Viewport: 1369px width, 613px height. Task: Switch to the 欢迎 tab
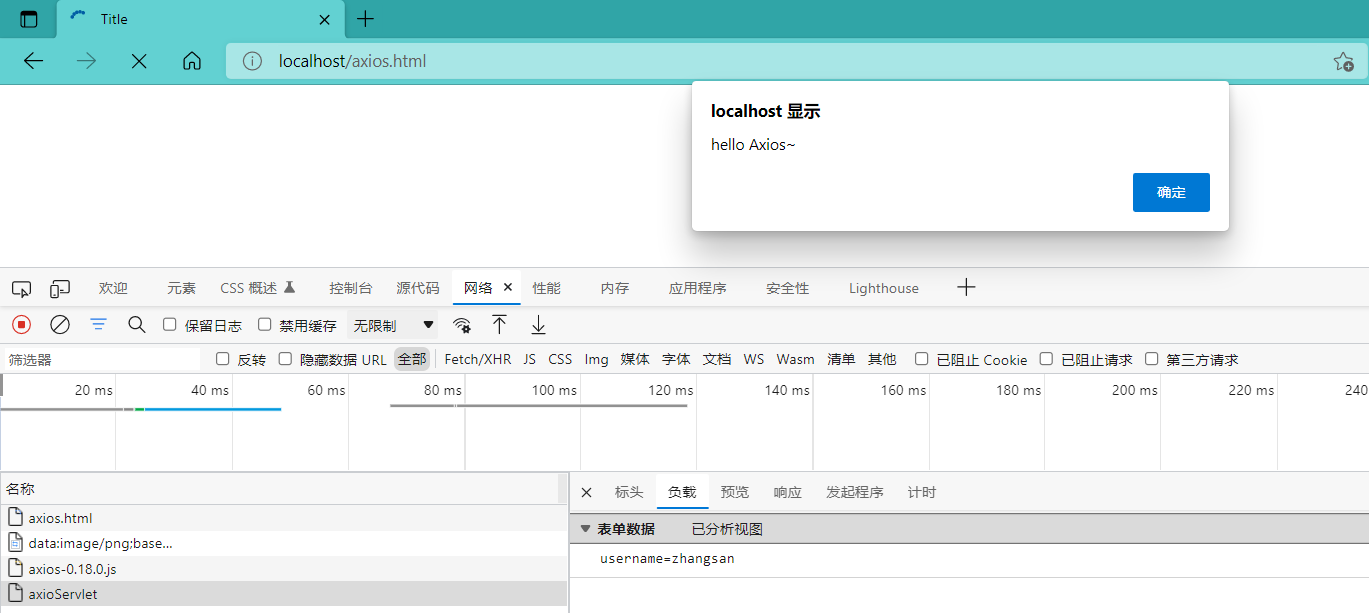click(113, 288)
